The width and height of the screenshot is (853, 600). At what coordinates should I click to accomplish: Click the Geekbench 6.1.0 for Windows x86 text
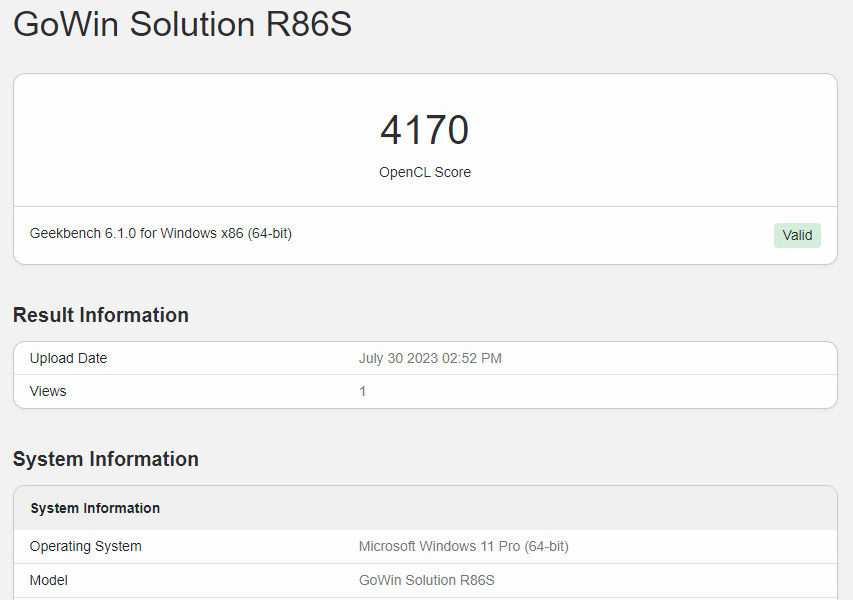160,233
